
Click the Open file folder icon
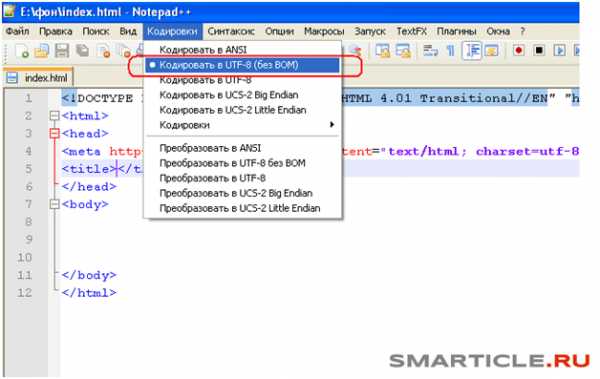coord(42,51)
